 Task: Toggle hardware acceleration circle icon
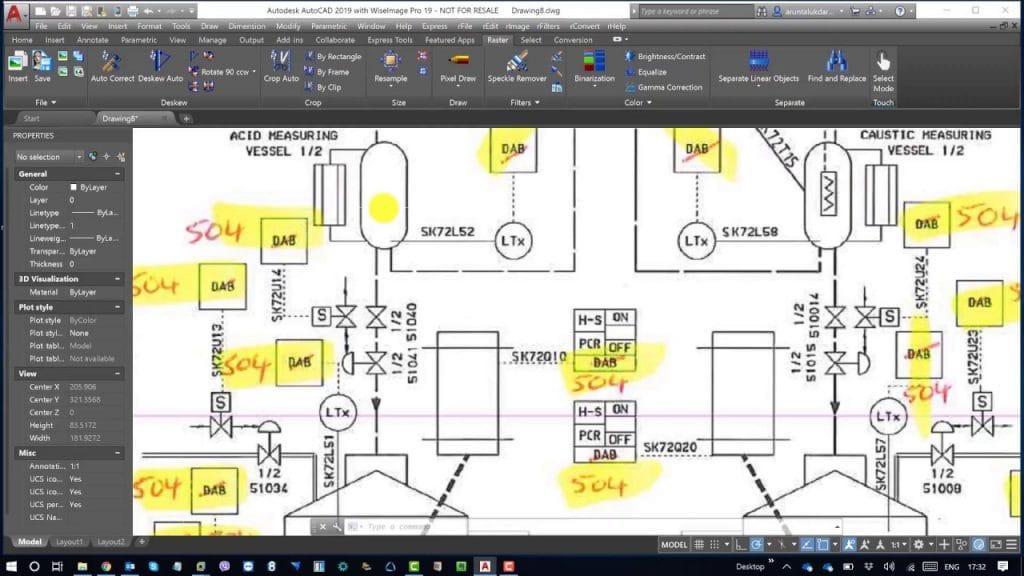pos(978,544)
